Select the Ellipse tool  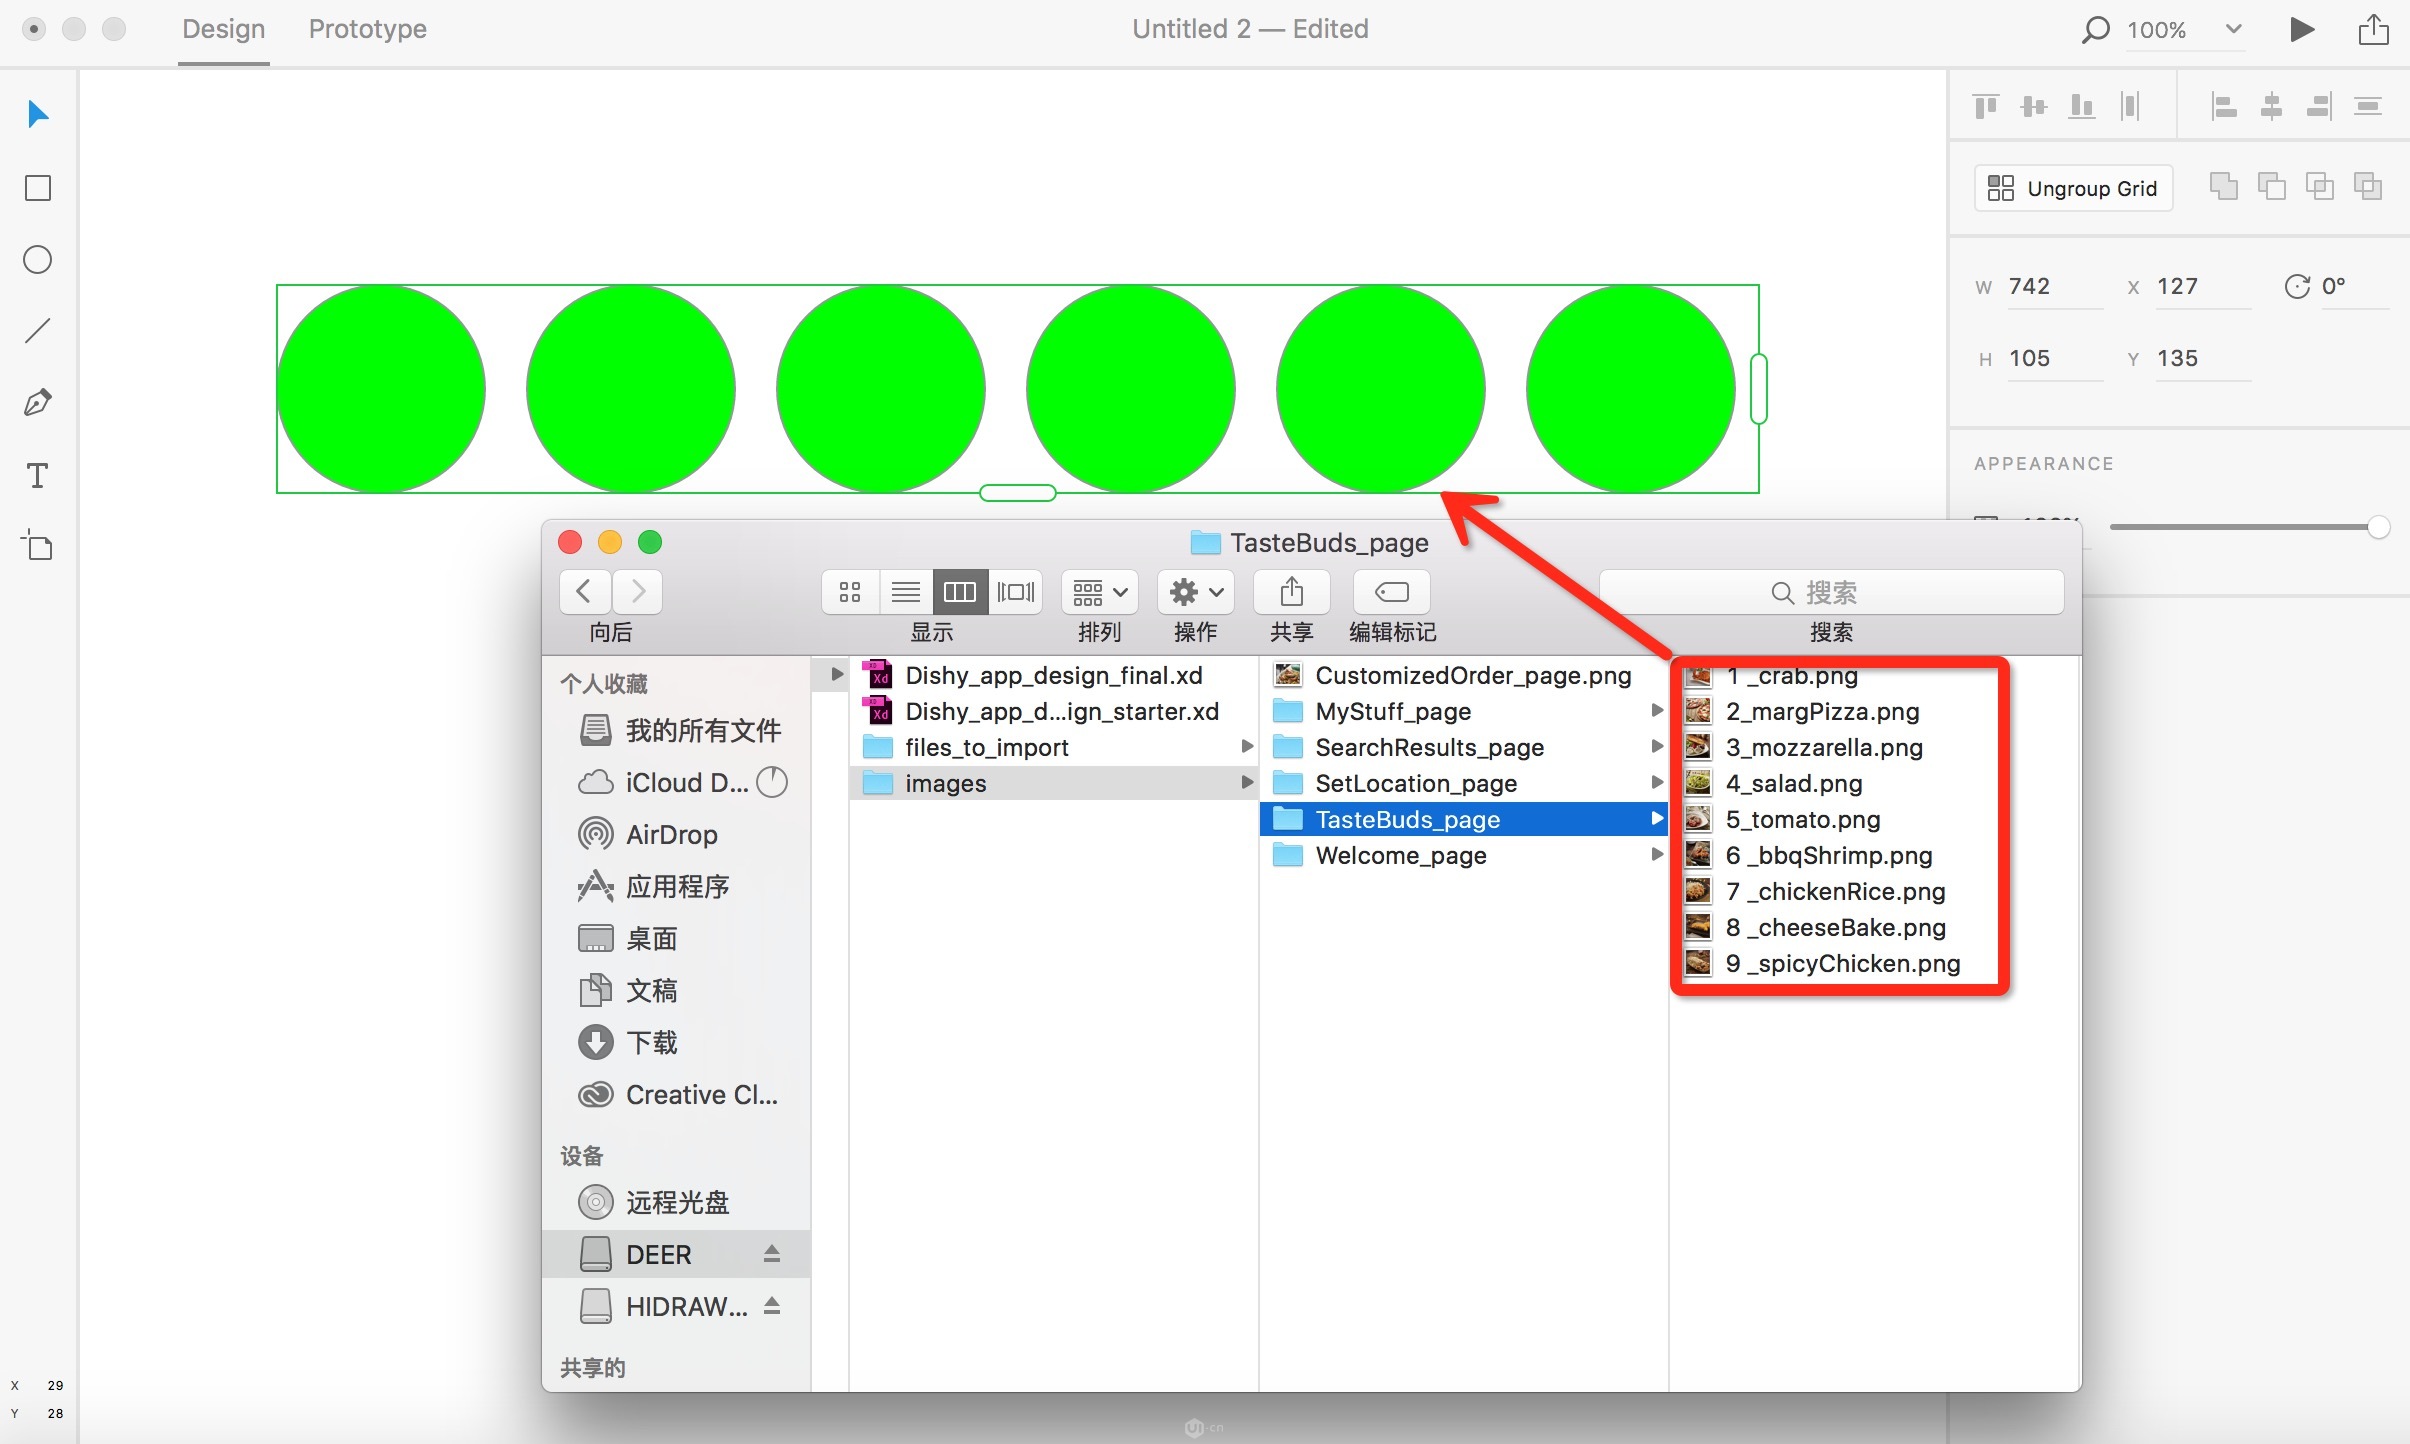pyautogui.click(x=38, y=260)
